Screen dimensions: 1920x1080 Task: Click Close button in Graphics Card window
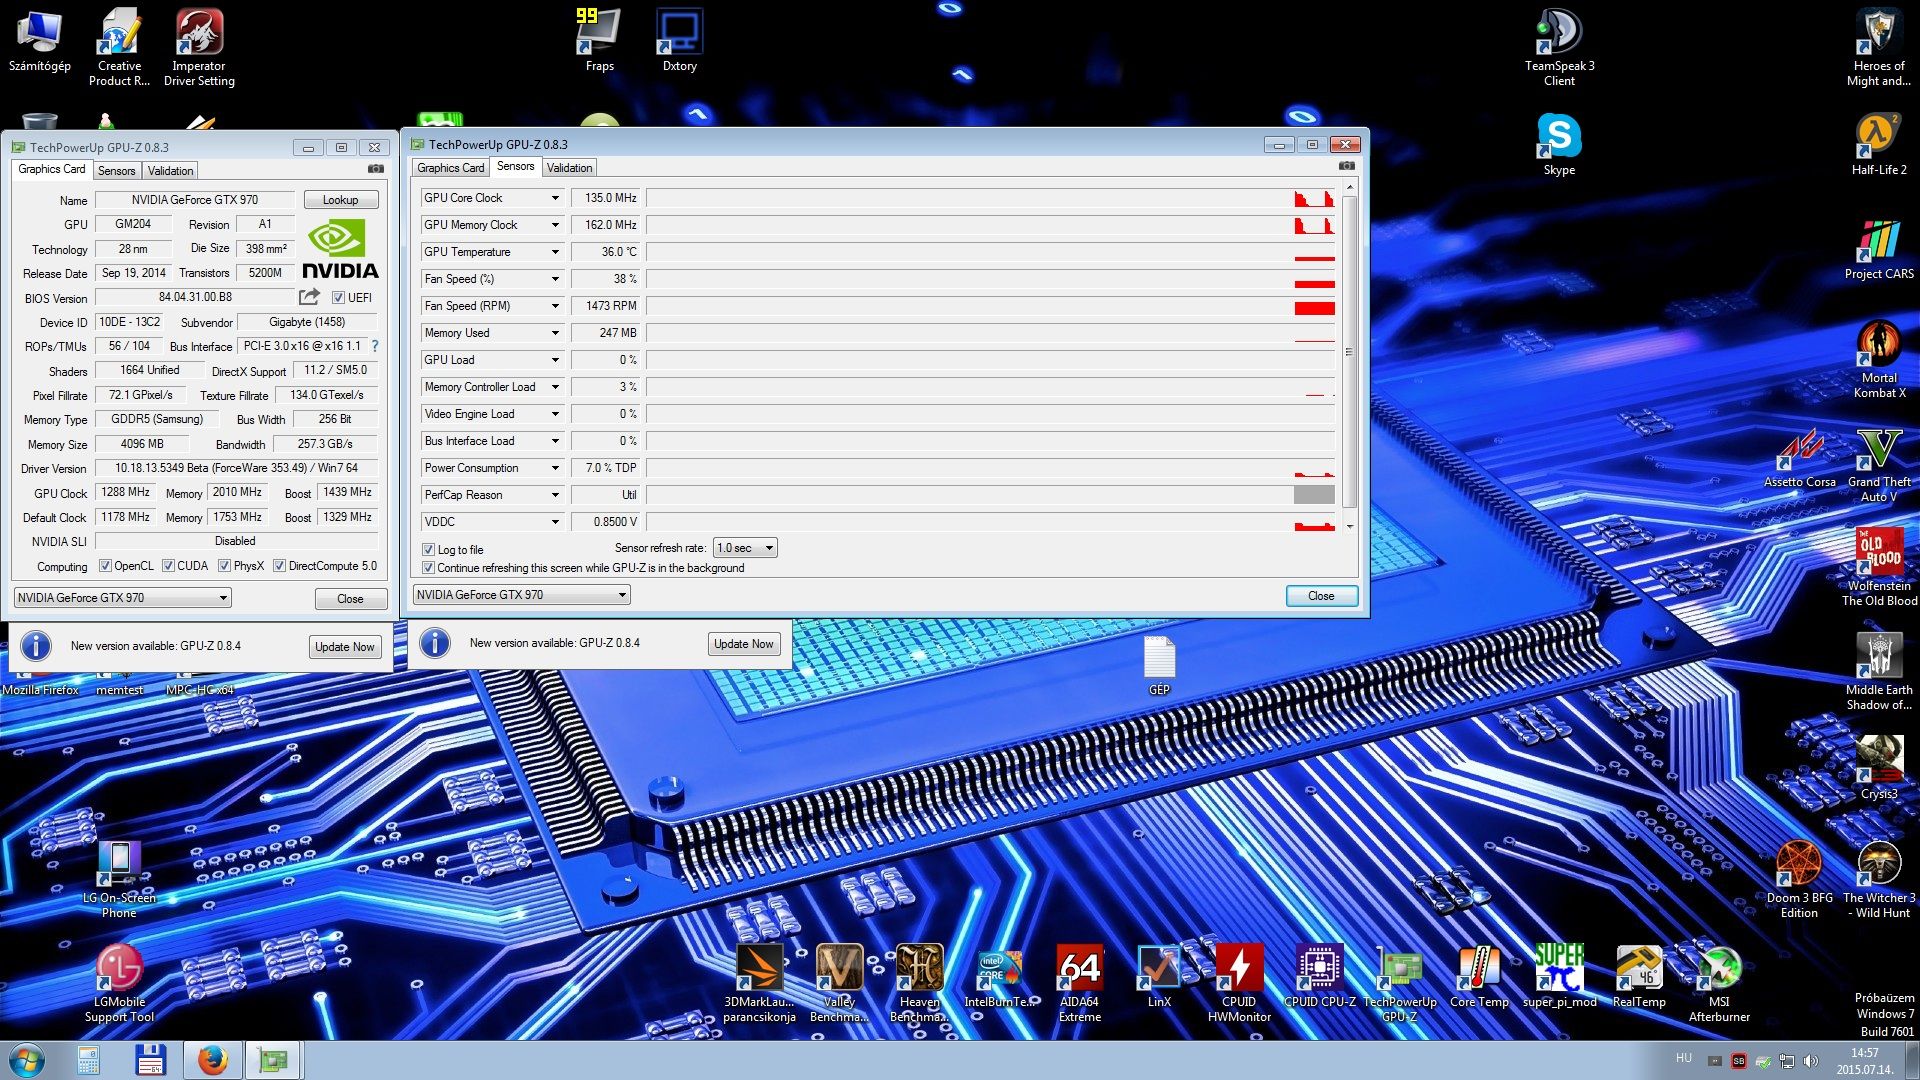[350, 599]
